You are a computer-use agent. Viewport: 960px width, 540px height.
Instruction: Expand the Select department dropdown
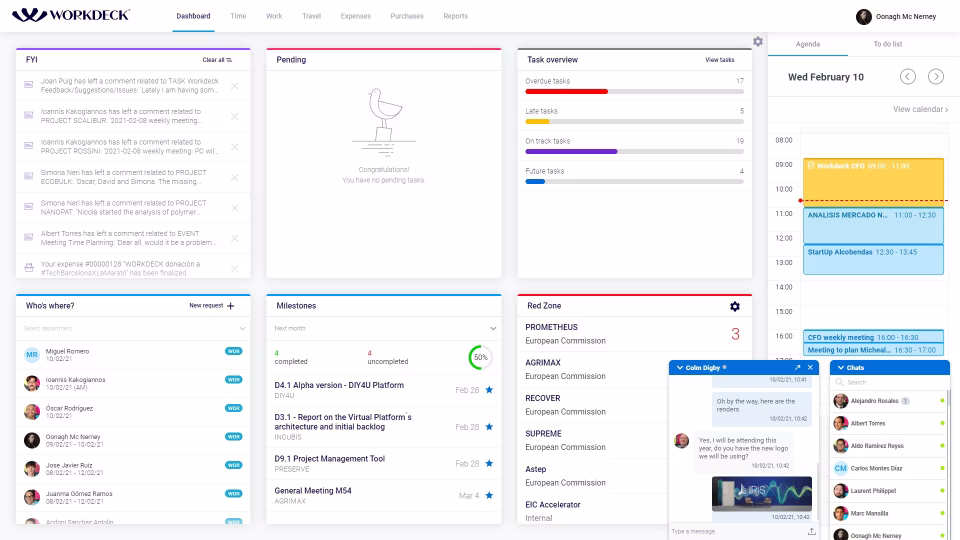242,328
